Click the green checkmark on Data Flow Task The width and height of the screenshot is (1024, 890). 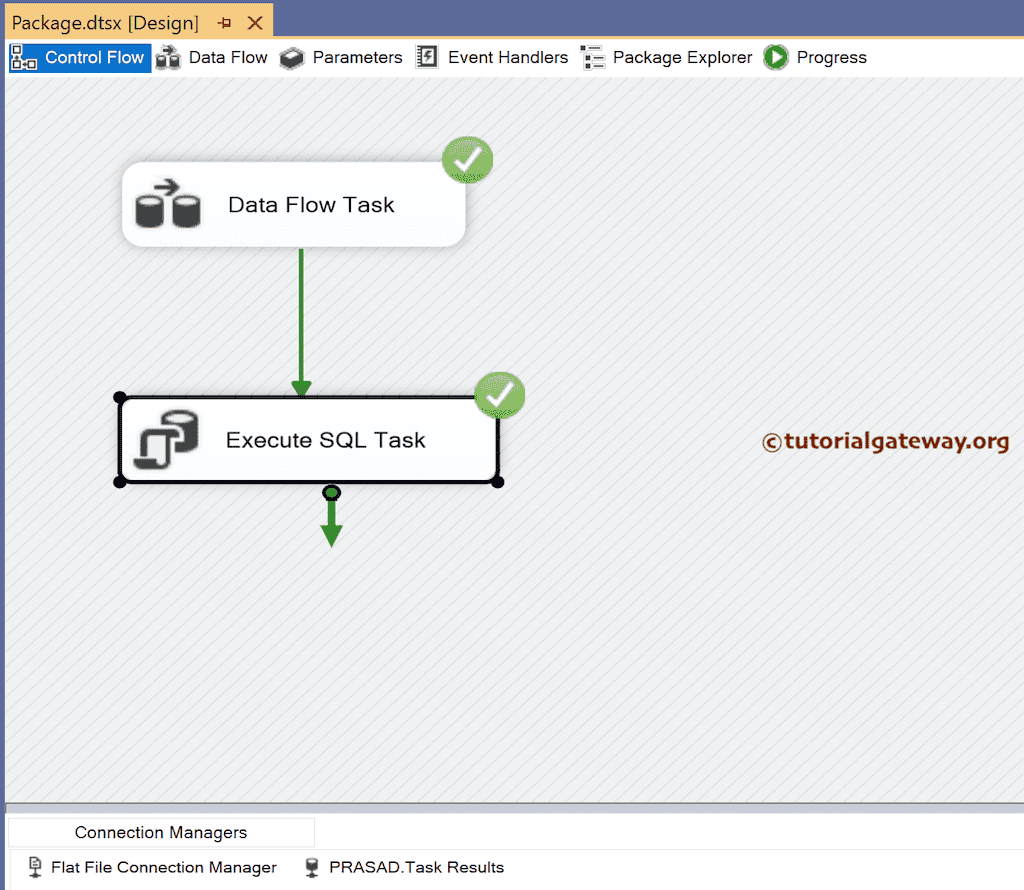click(x=467, y=159)
